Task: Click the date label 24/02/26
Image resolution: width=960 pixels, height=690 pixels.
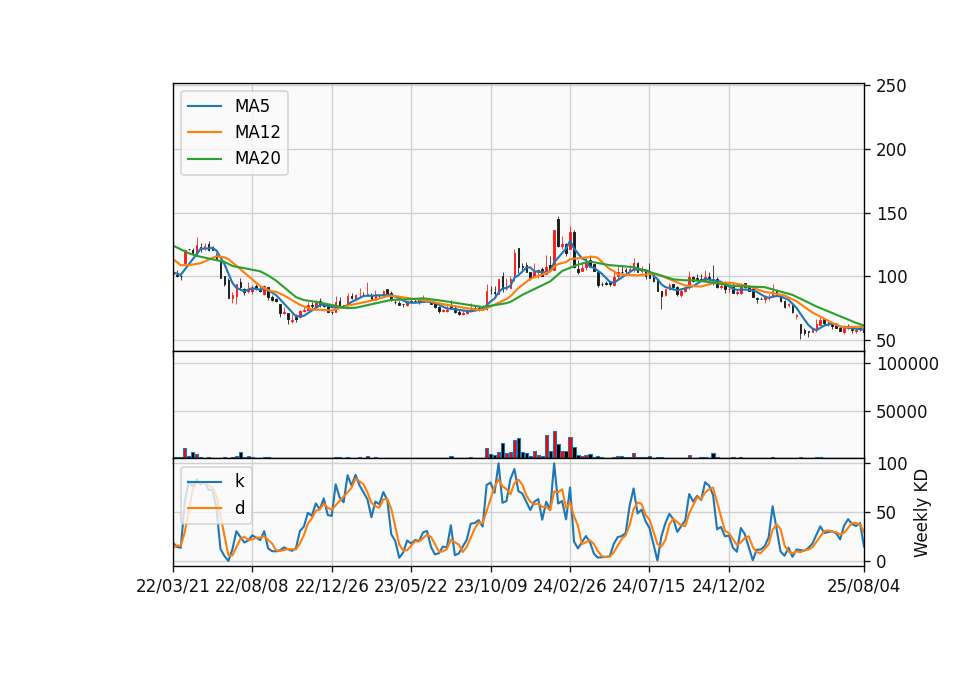Action: tap(569, 586)
